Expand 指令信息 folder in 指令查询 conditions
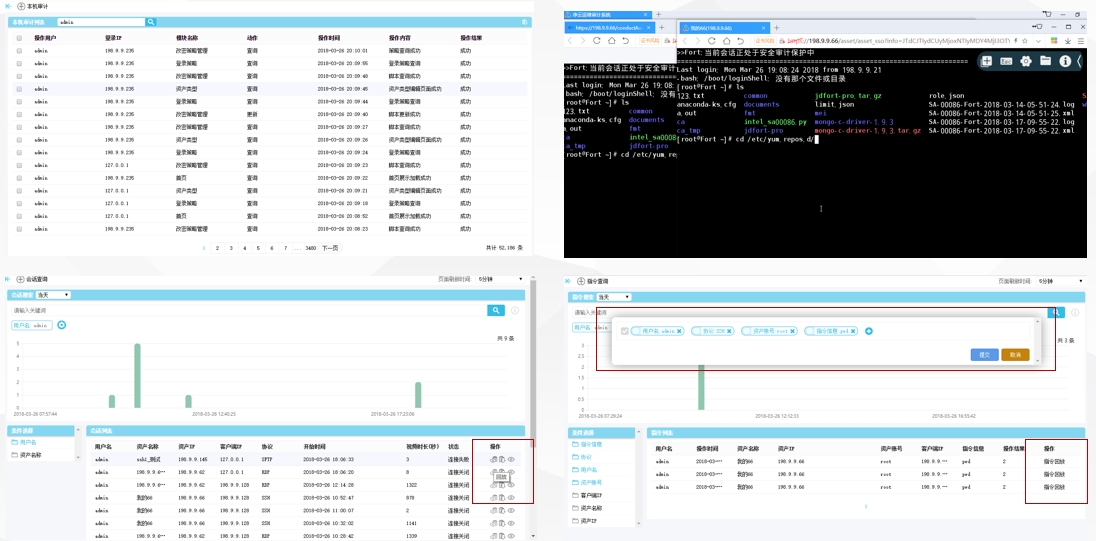Image resolution: width=1096 pixels, height=541 pixels. coord(586,445)
